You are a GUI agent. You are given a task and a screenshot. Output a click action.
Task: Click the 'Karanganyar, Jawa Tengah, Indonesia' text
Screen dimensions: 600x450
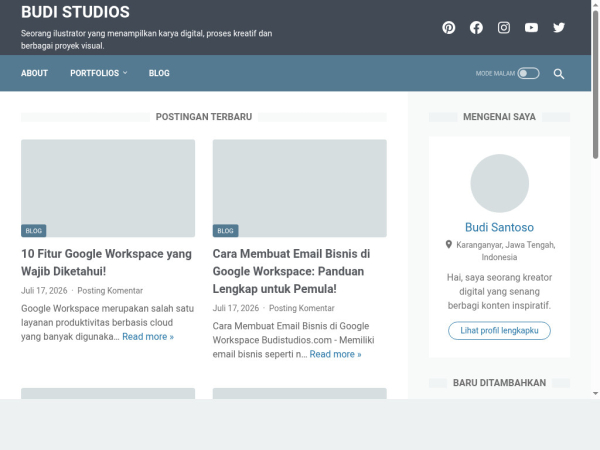pyautogui.click(x=505, y=251)
